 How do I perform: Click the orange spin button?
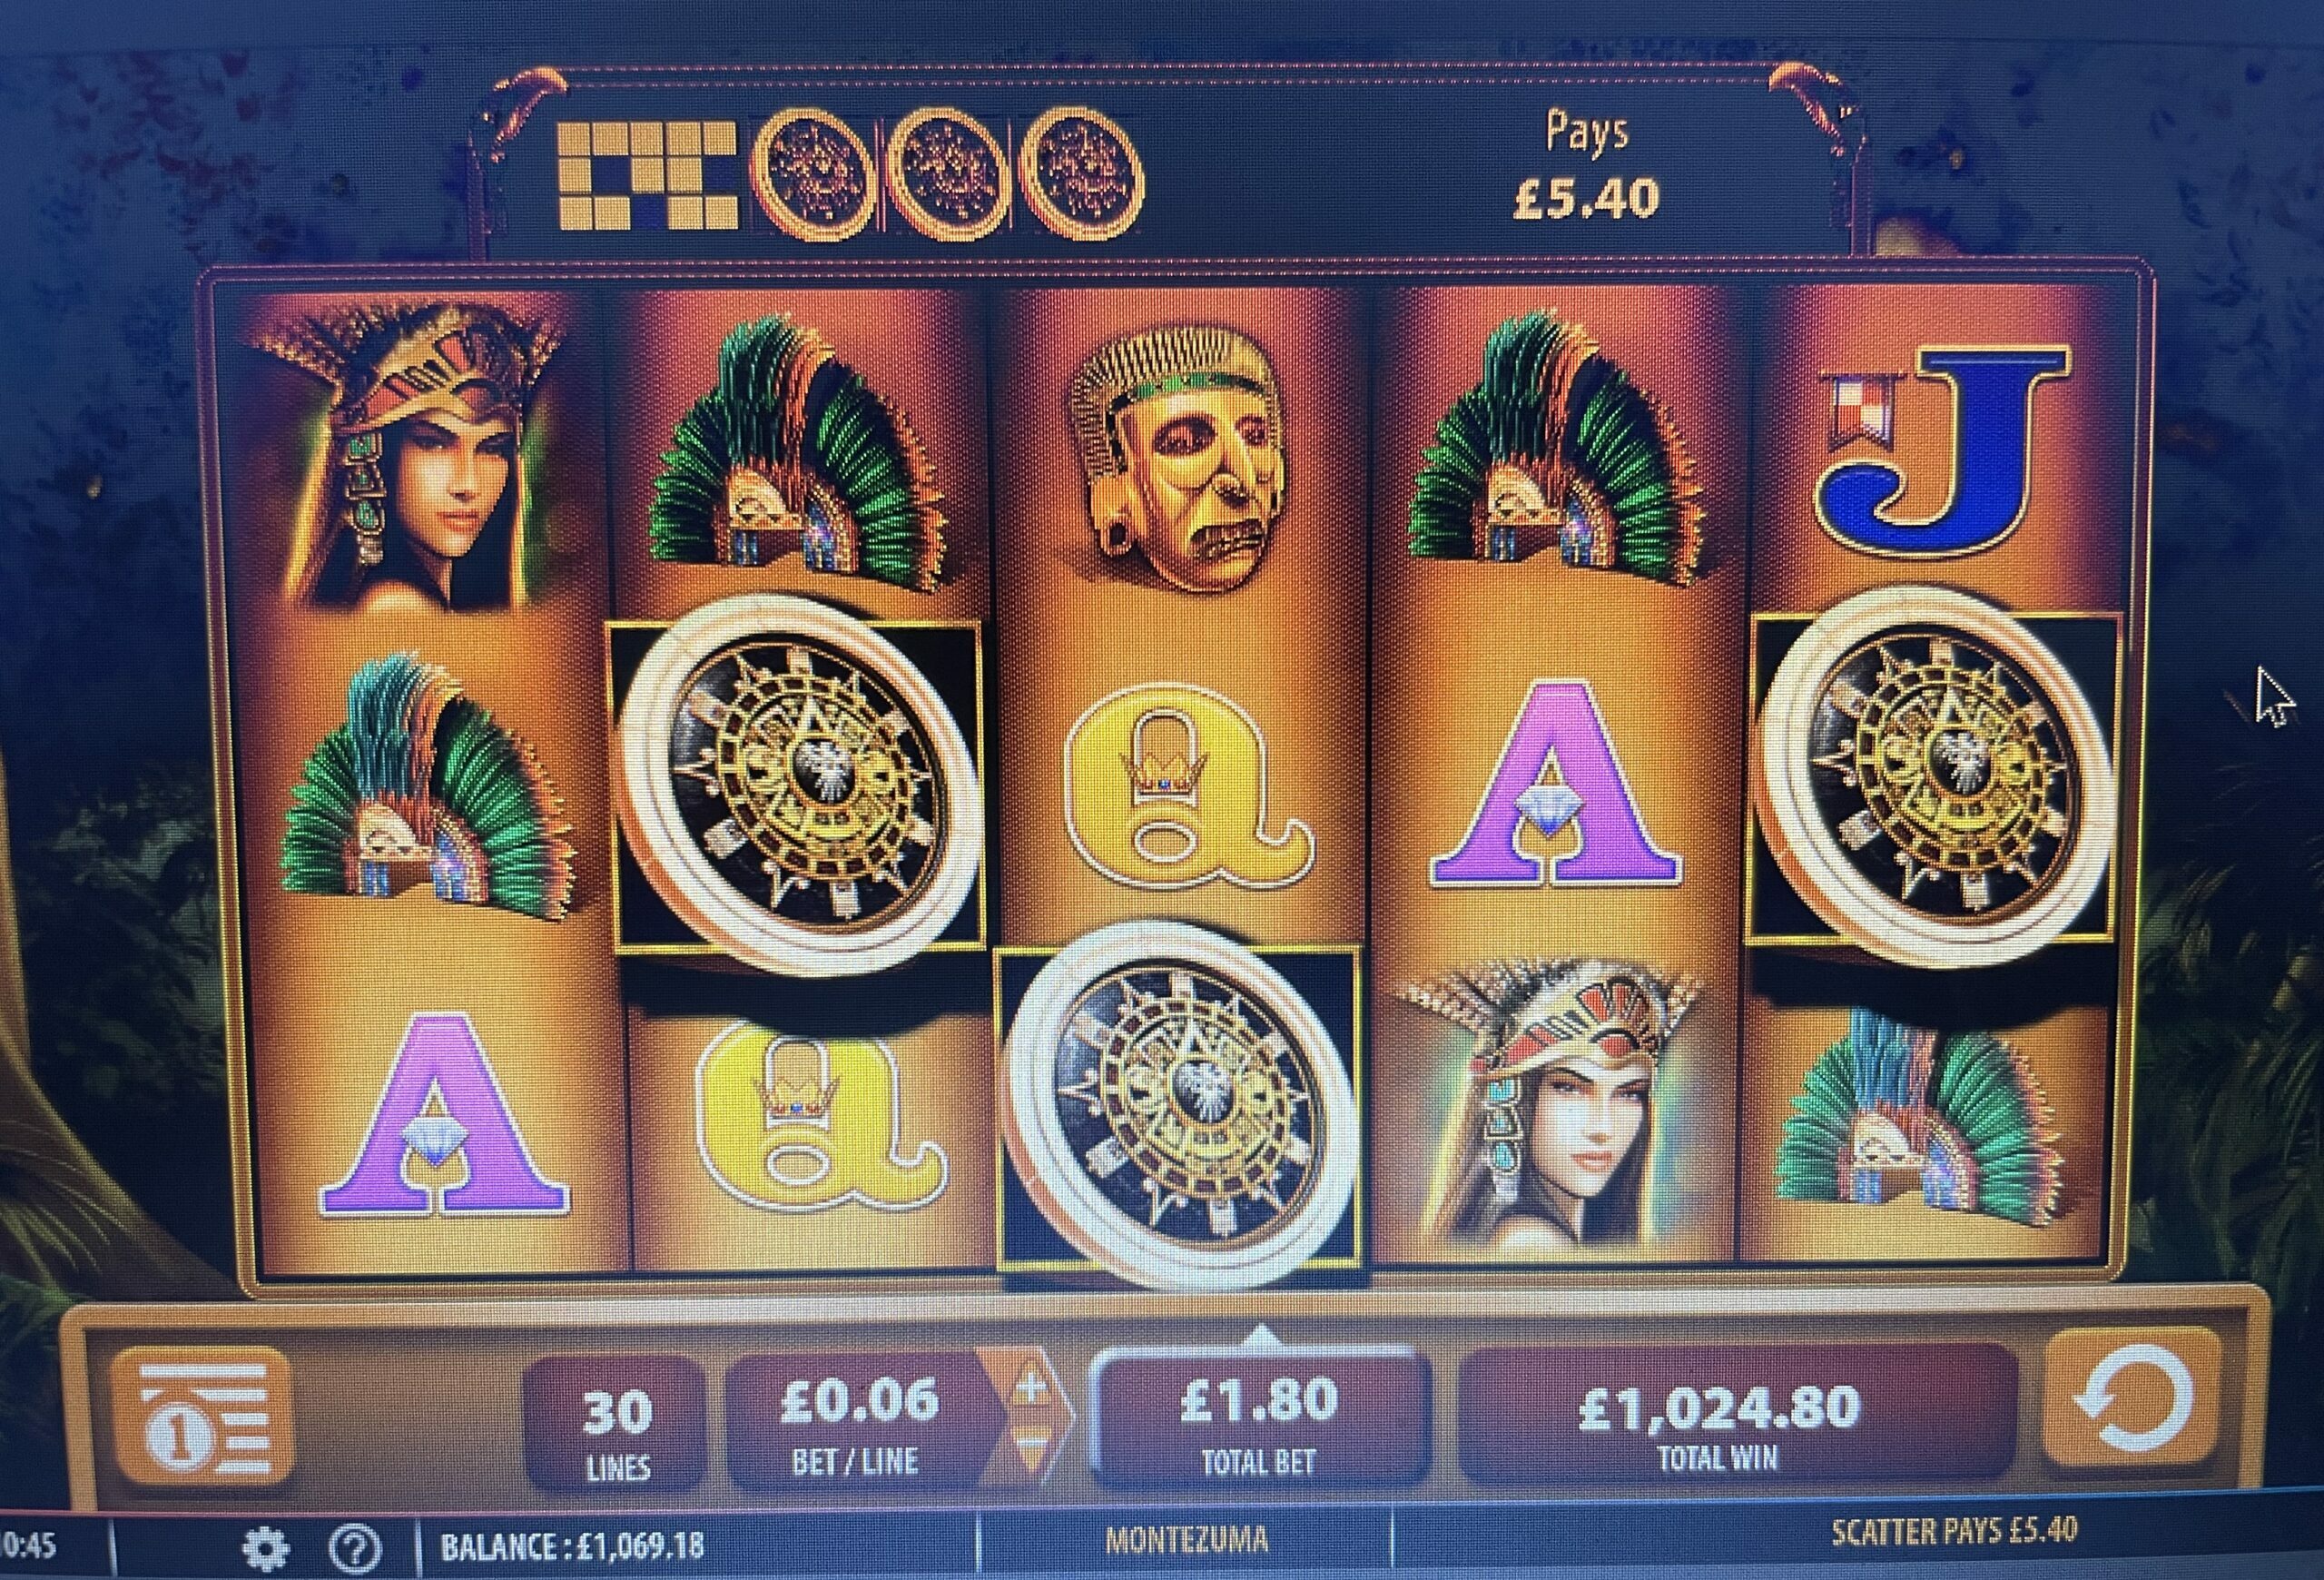(x=2131, y=1407)
